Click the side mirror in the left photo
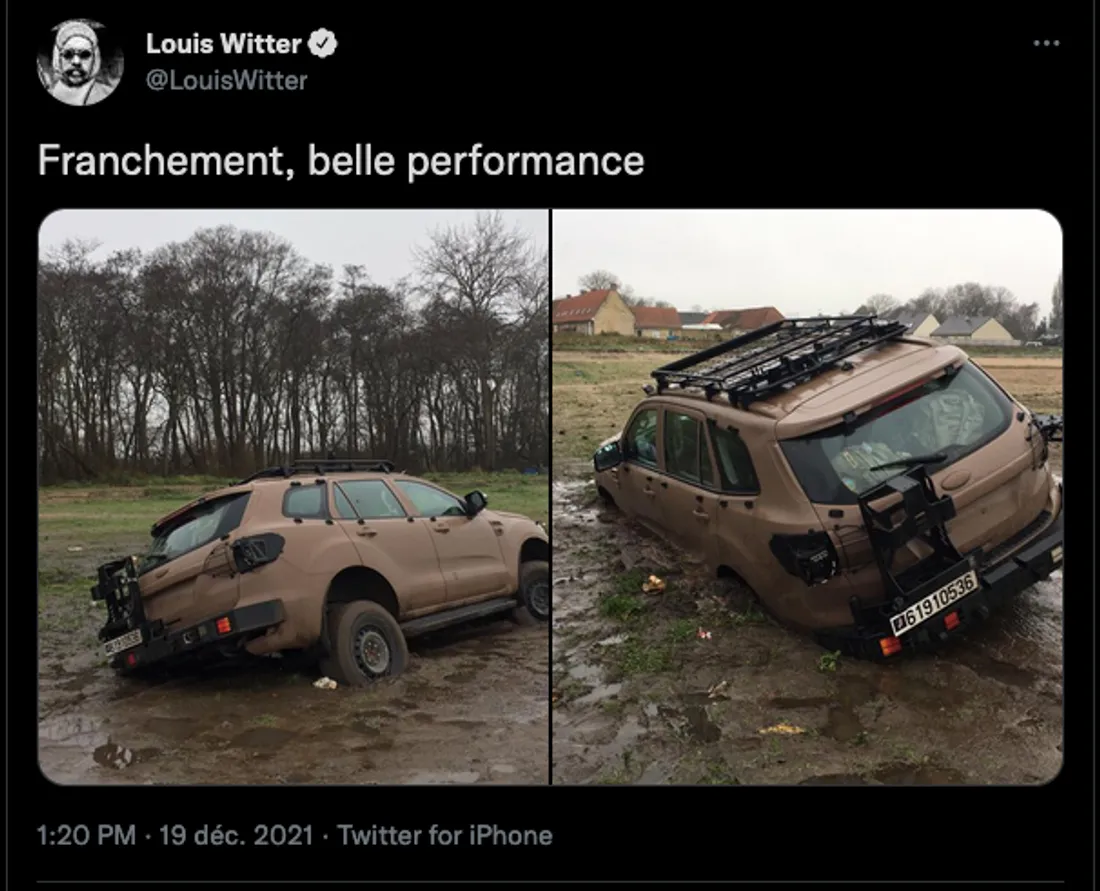 475,502
